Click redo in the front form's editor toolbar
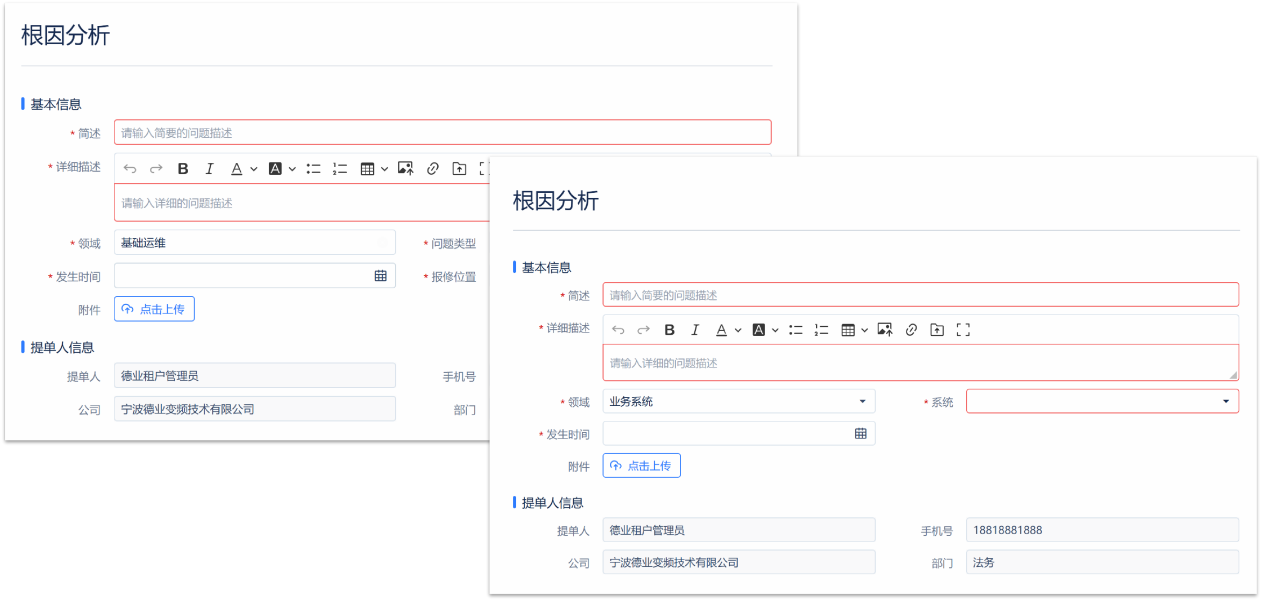 [x=644, y=330]
